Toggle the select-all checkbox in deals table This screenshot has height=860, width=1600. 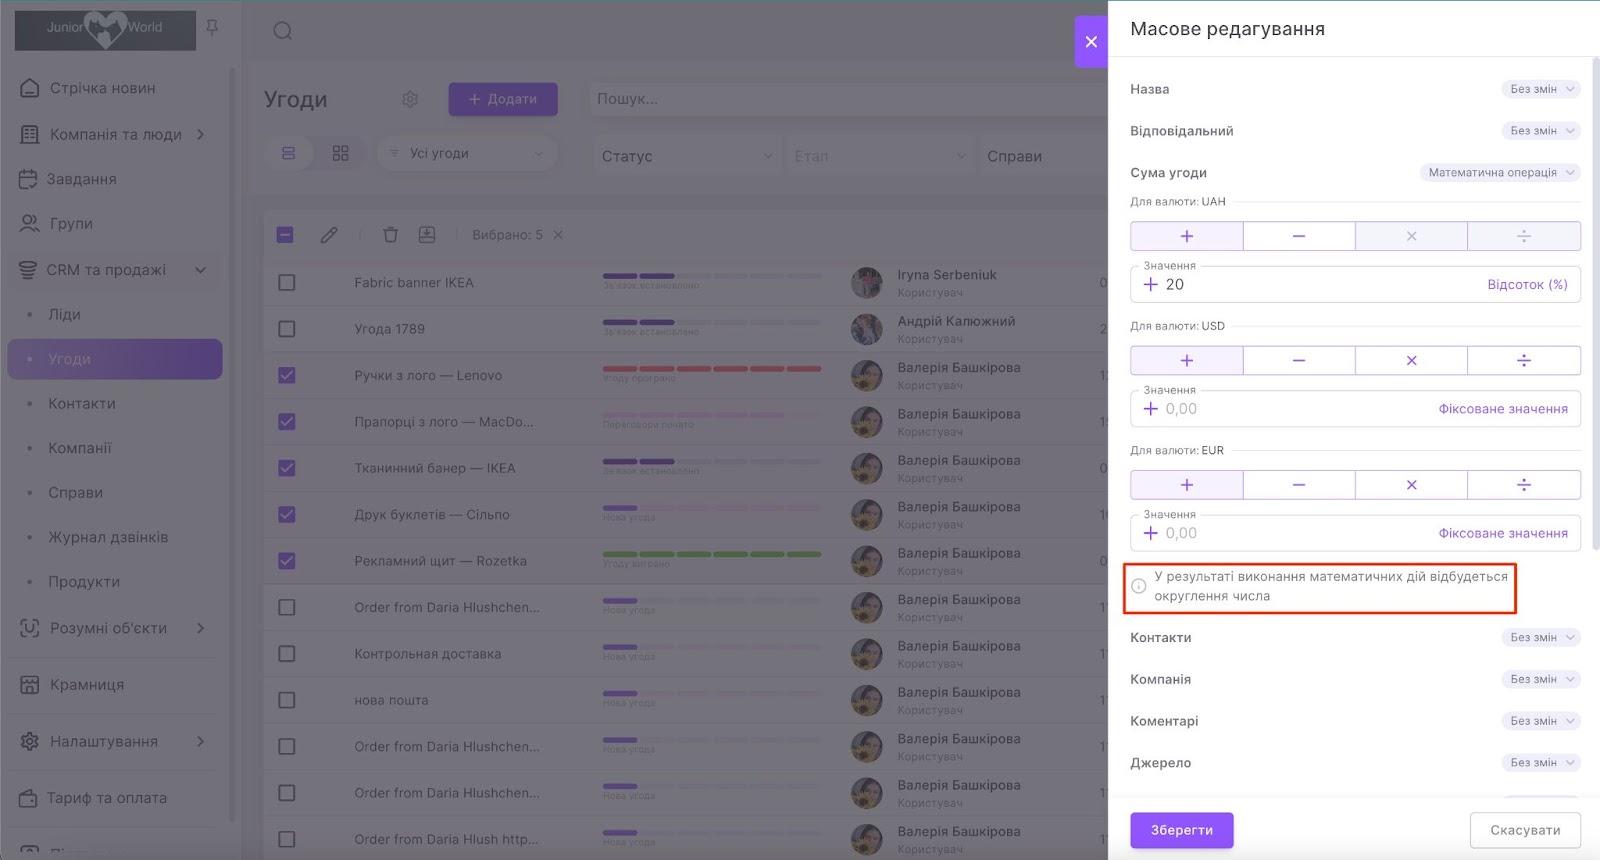(x=285, y=235)
